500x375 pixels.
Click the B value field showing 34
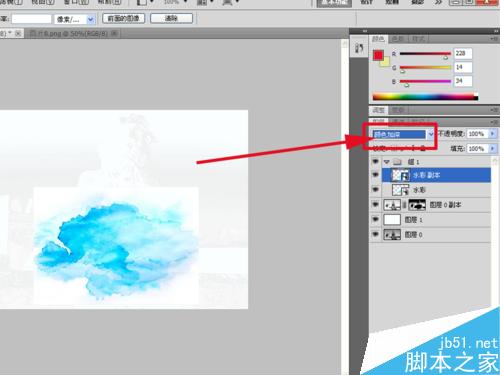click(x=463, y=81)
